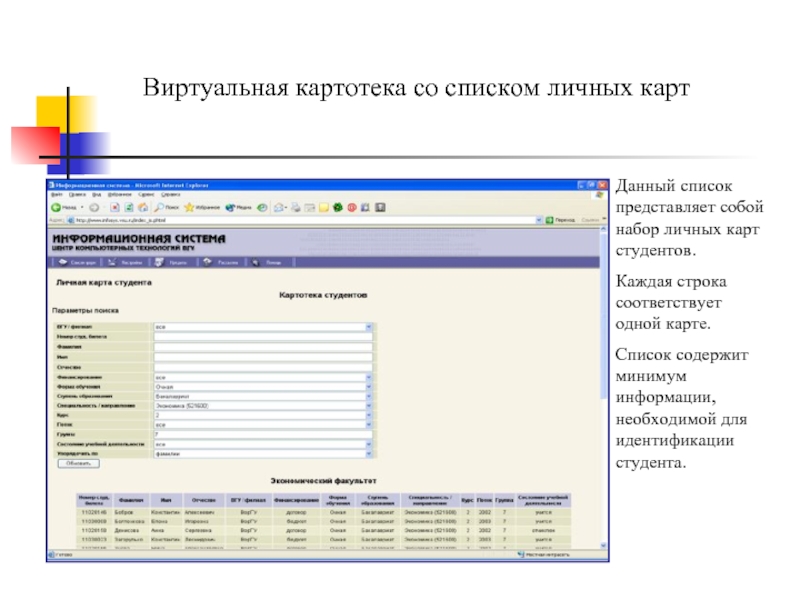This screenshot has width=800, height=600.
Task: Click the Фамилия text input field
Action: point(262,347)
